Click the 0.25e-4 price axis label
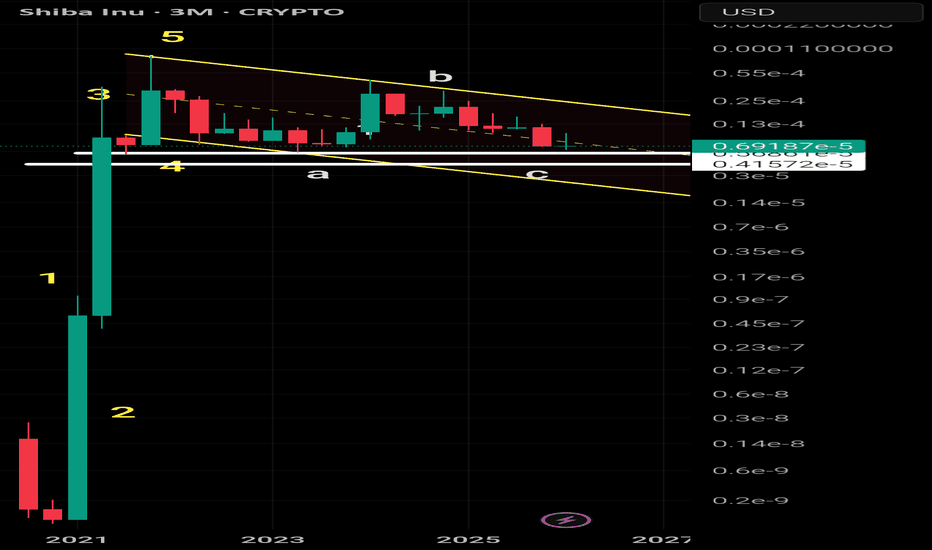 [x=759, y=101]
